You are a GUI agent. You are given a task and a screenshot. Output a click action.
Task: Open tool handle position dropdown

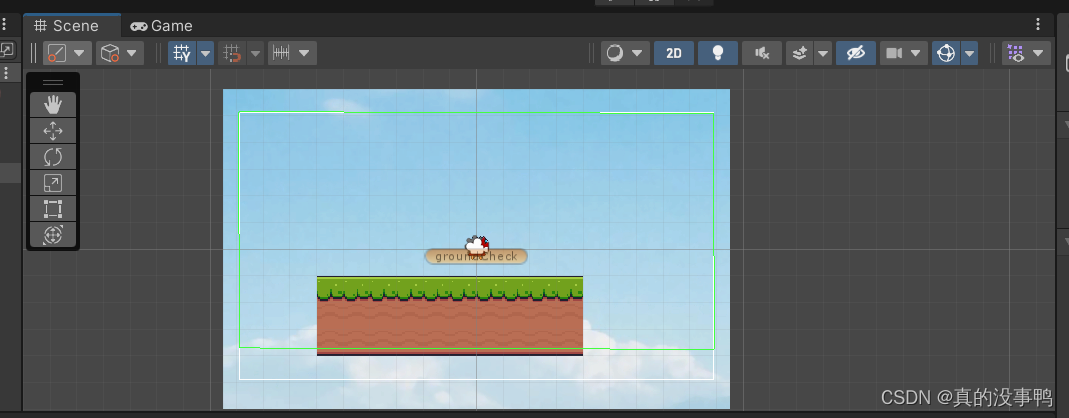(80, 53)
